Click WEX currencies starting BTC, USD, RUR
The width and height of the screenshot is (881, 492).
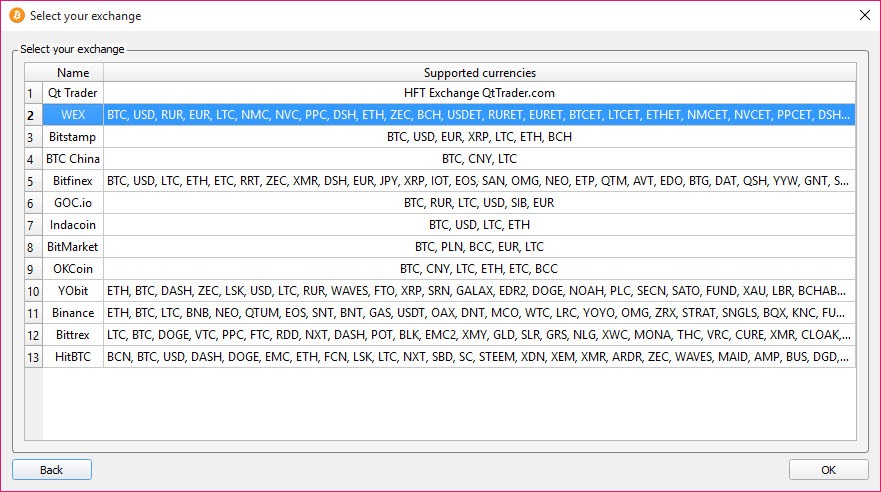coord(480,115)
